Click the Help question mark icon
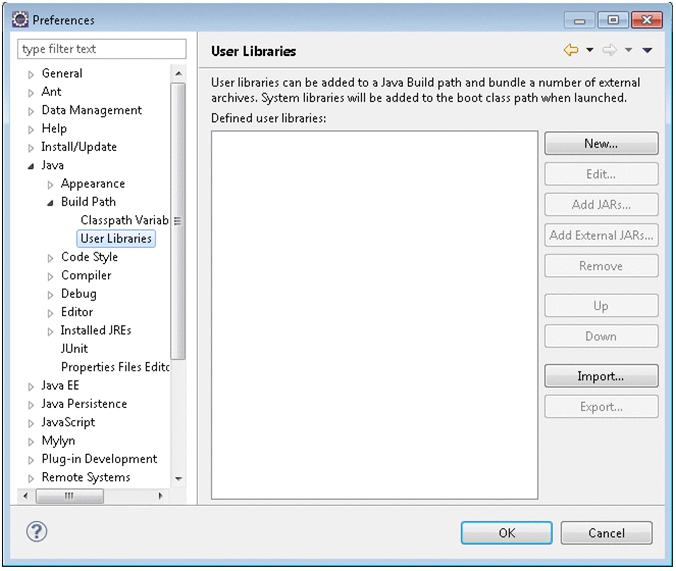 37,531
